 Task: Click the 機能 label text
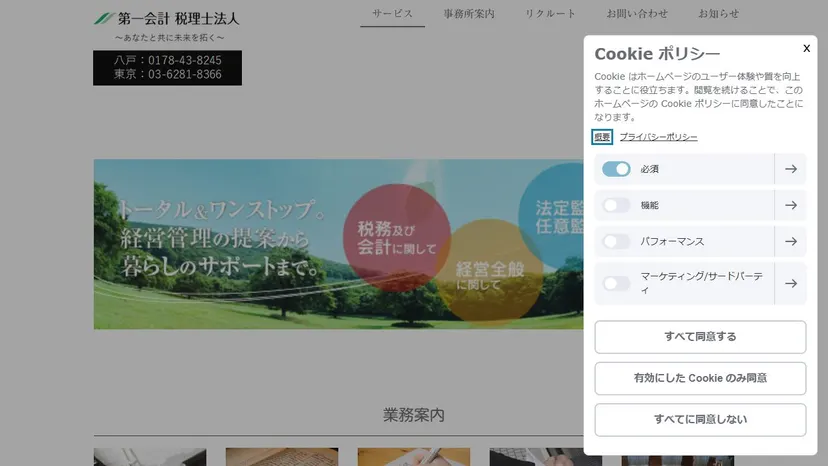coord(649,206)
